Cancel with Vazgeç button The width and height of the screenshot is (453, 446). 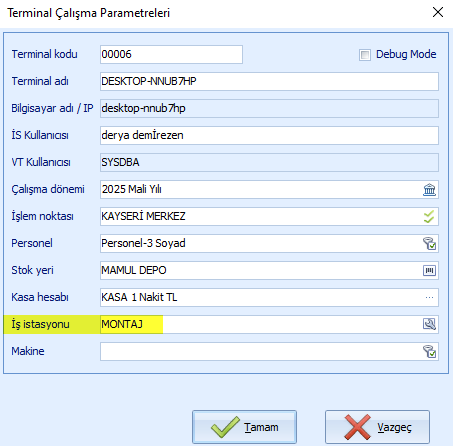pyautogui.click(x=377, y=427)
